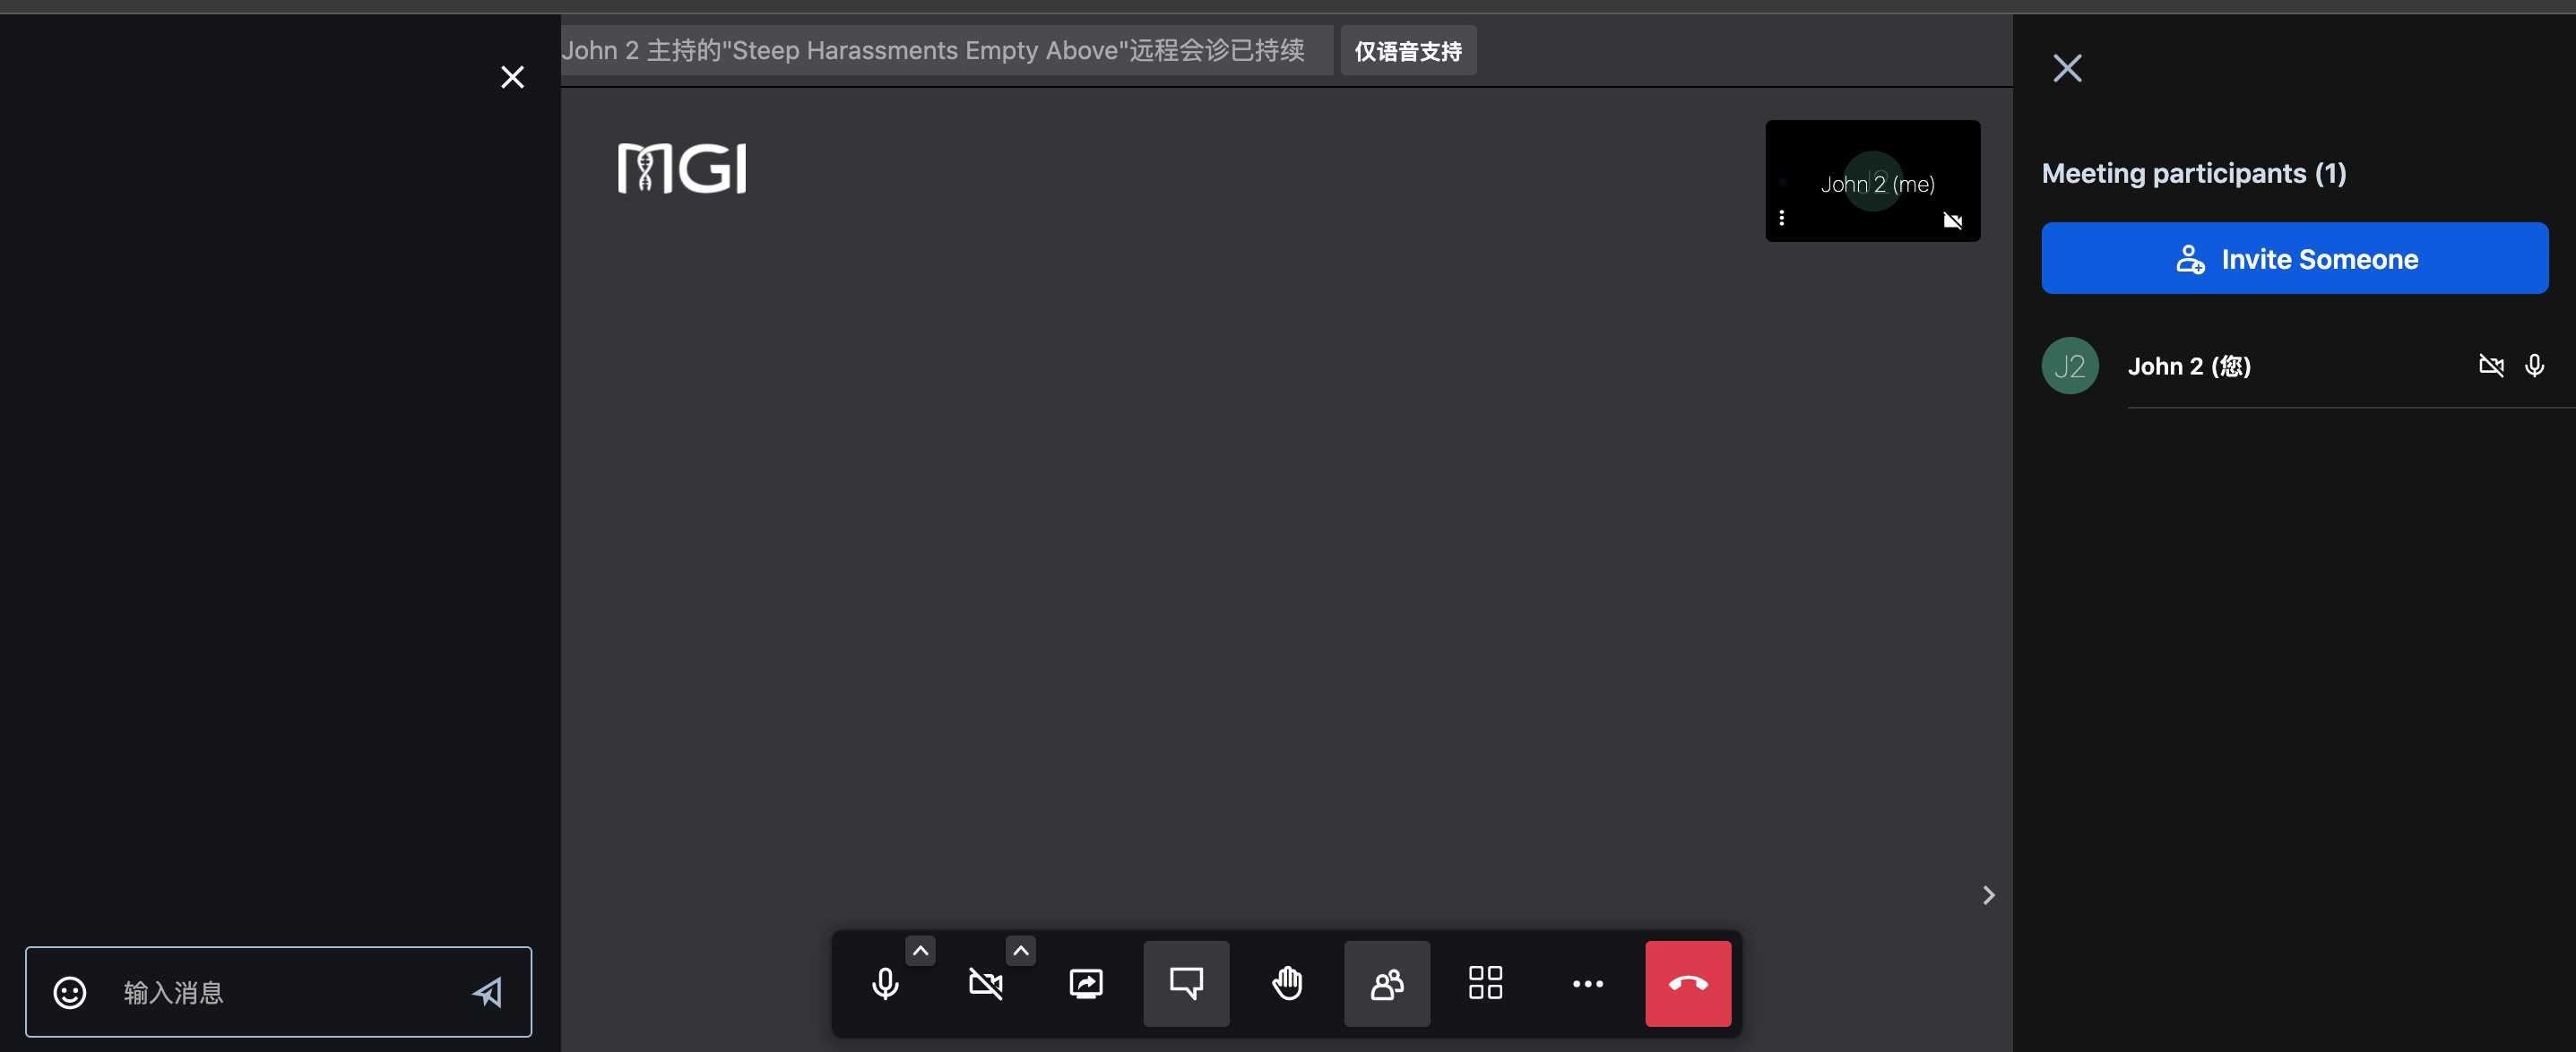Expand video options arrow beside camera
The image size is (2576, 1052).
tap(1020, 950)
